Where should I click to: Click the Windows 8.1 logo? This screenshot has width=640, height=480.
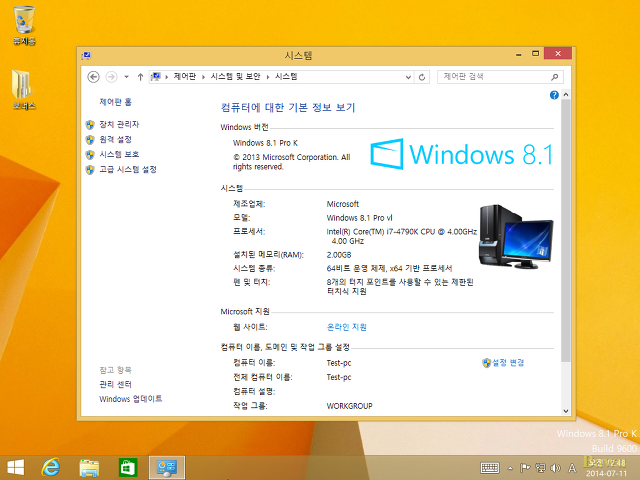(x=462, y=154)
